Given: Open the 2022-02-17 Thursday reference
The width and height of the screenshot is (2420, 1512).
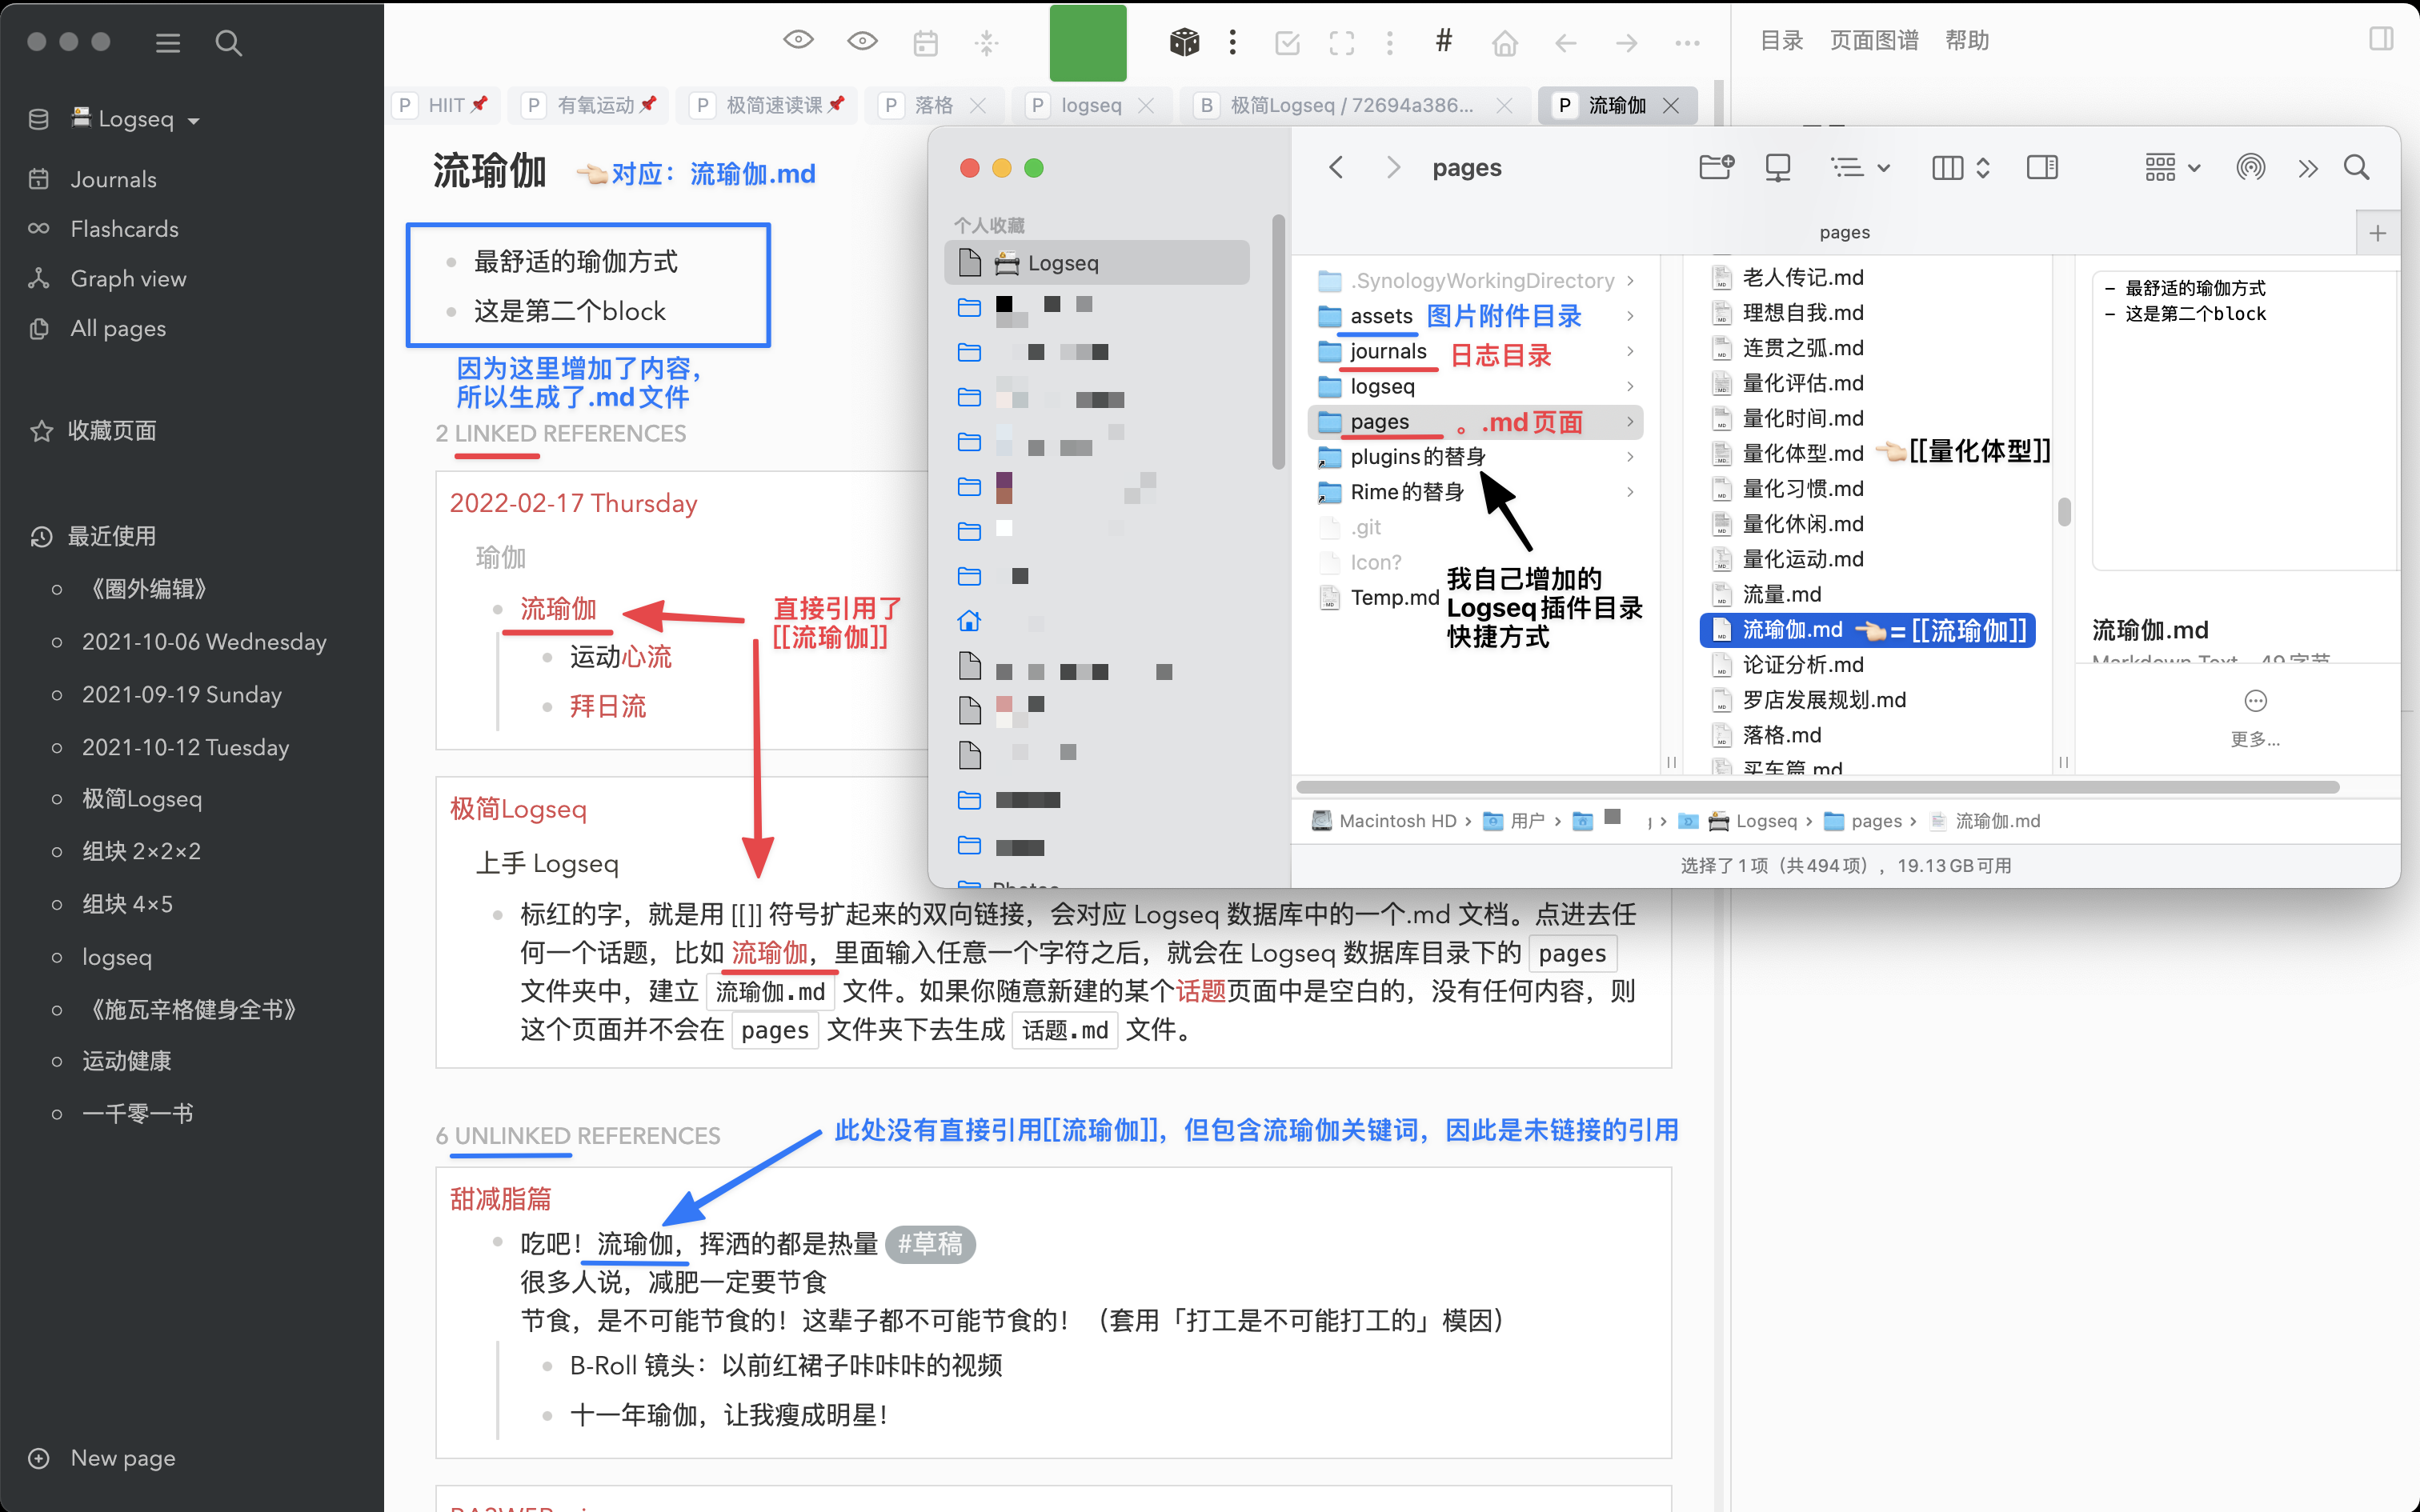Looking at the screenshot, I should pos(573,503).
